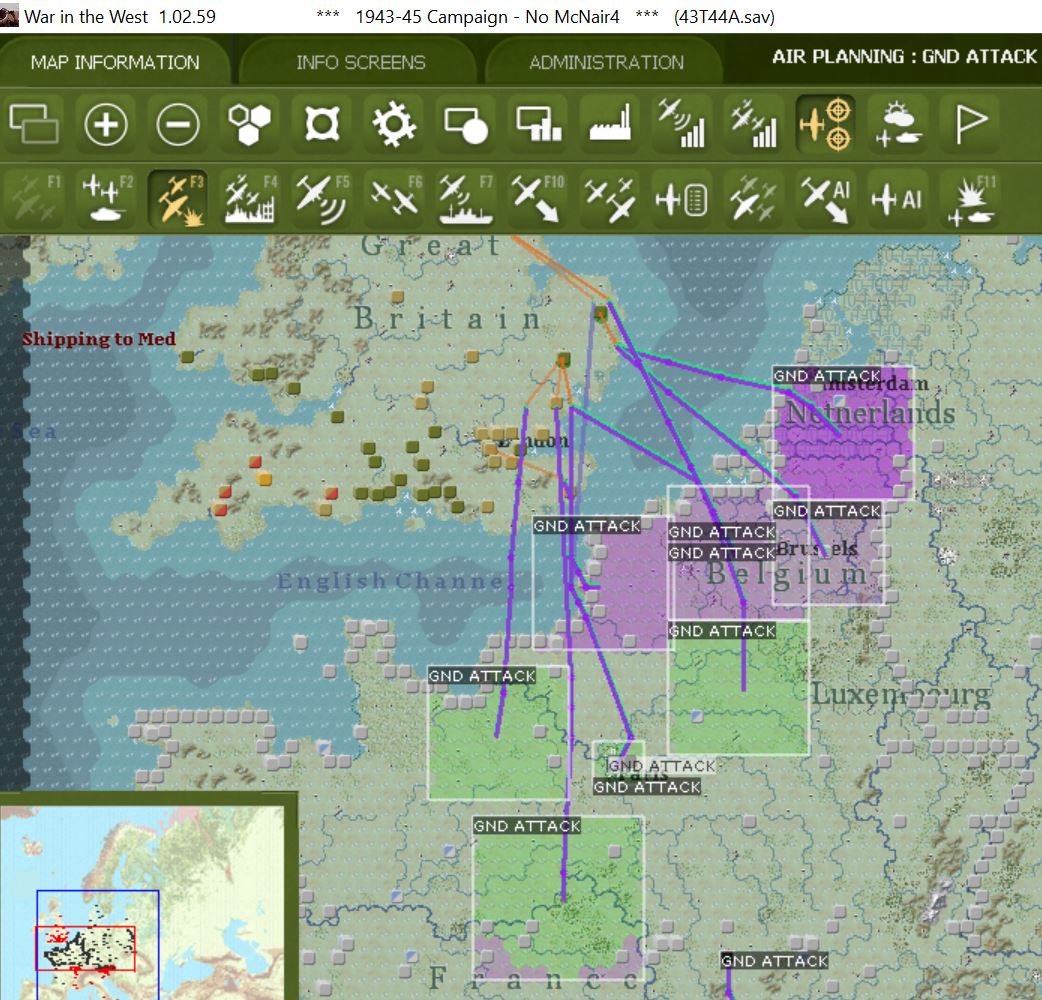Select GND ATTACK label above Brussels text

tap(827, 511)
